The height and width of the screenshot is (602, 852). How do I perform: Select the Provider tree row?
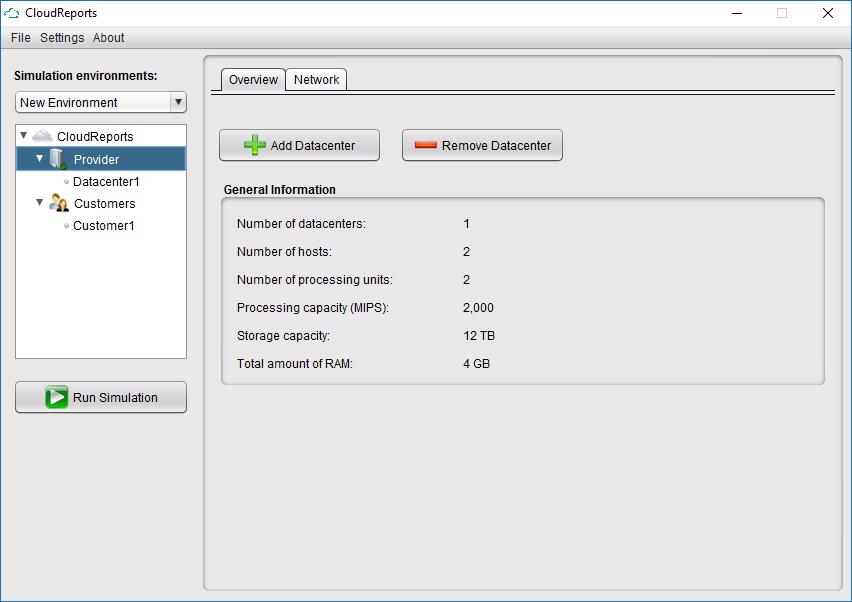point(101,159)
